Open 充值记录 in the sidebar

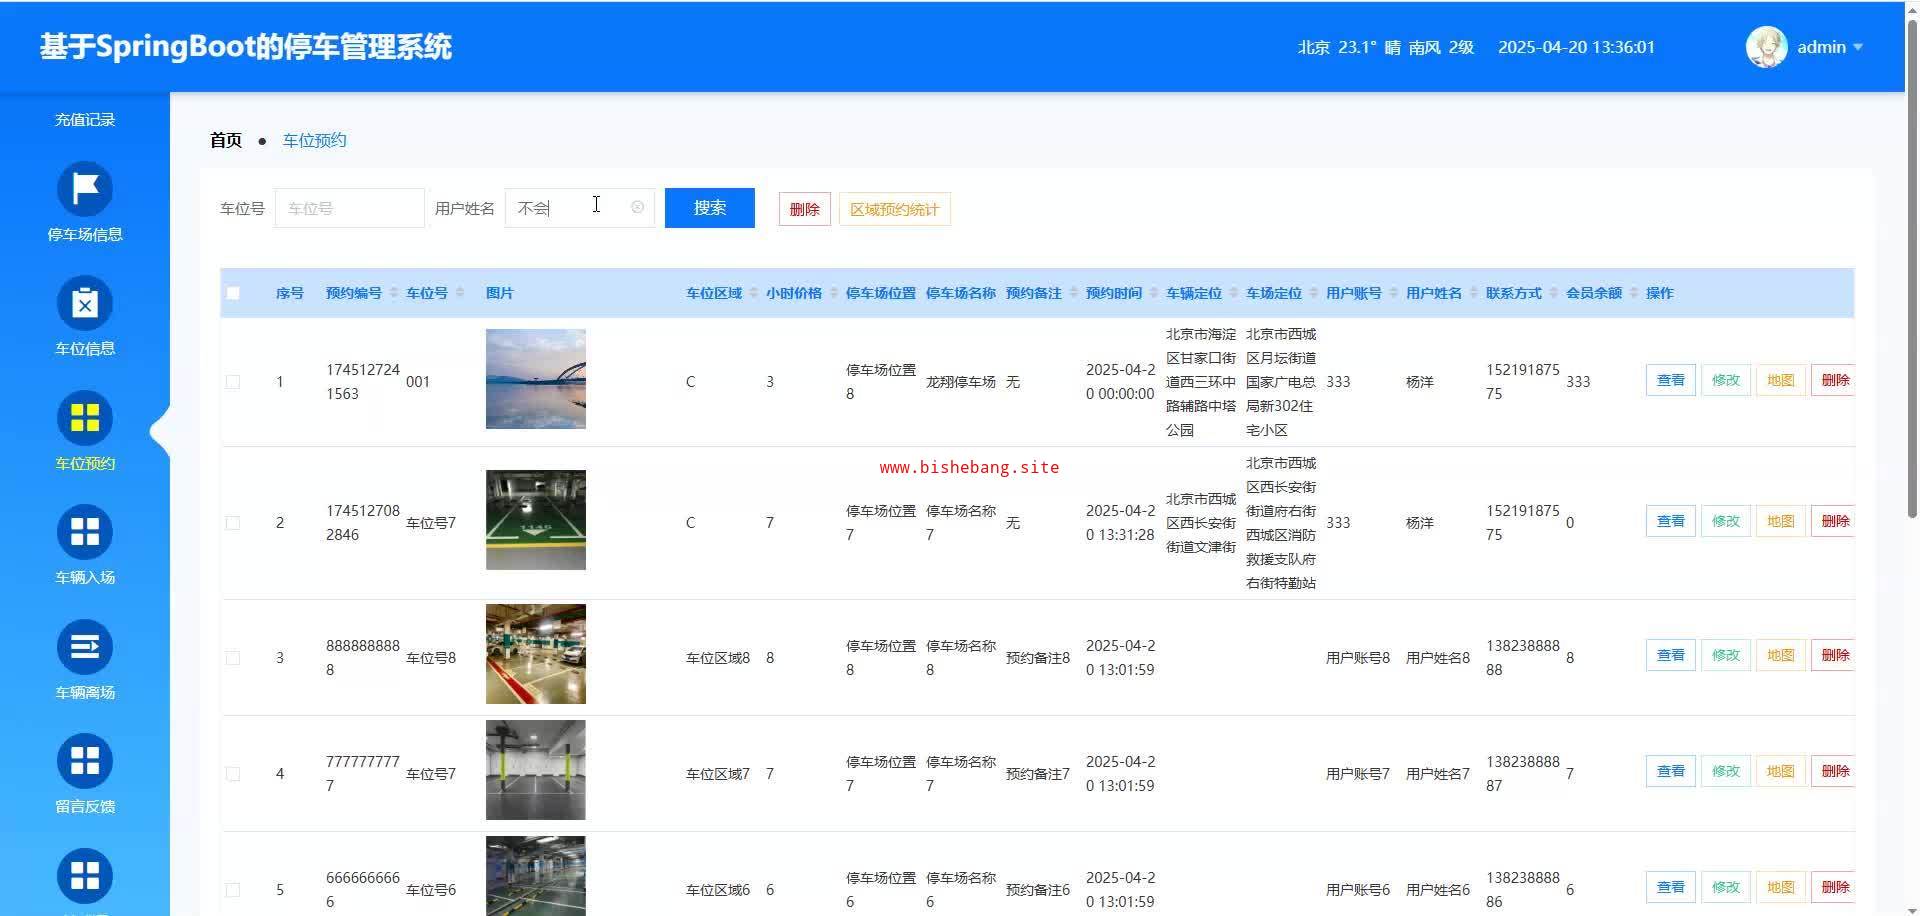tap(85, 120)
